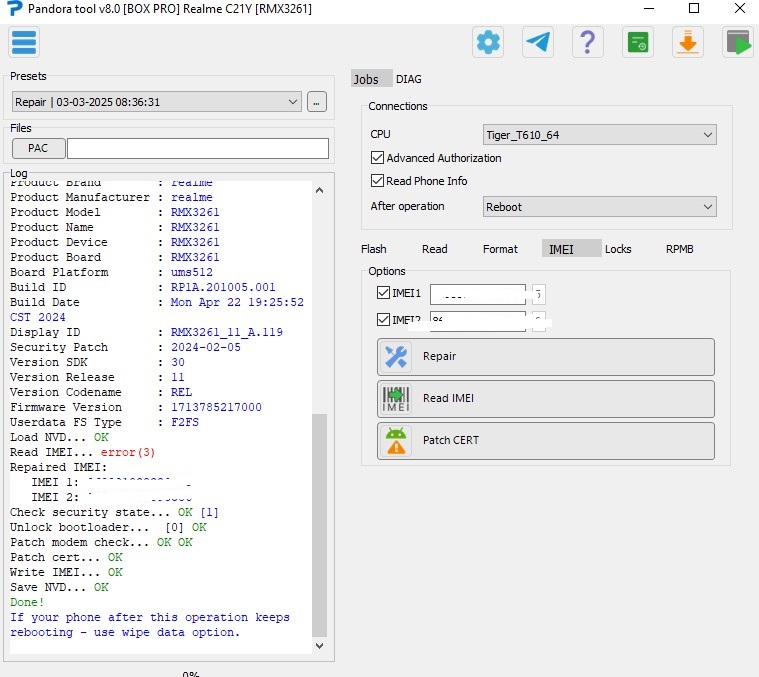Click the Read IMEI barcode icon

(x=396, y=399)
